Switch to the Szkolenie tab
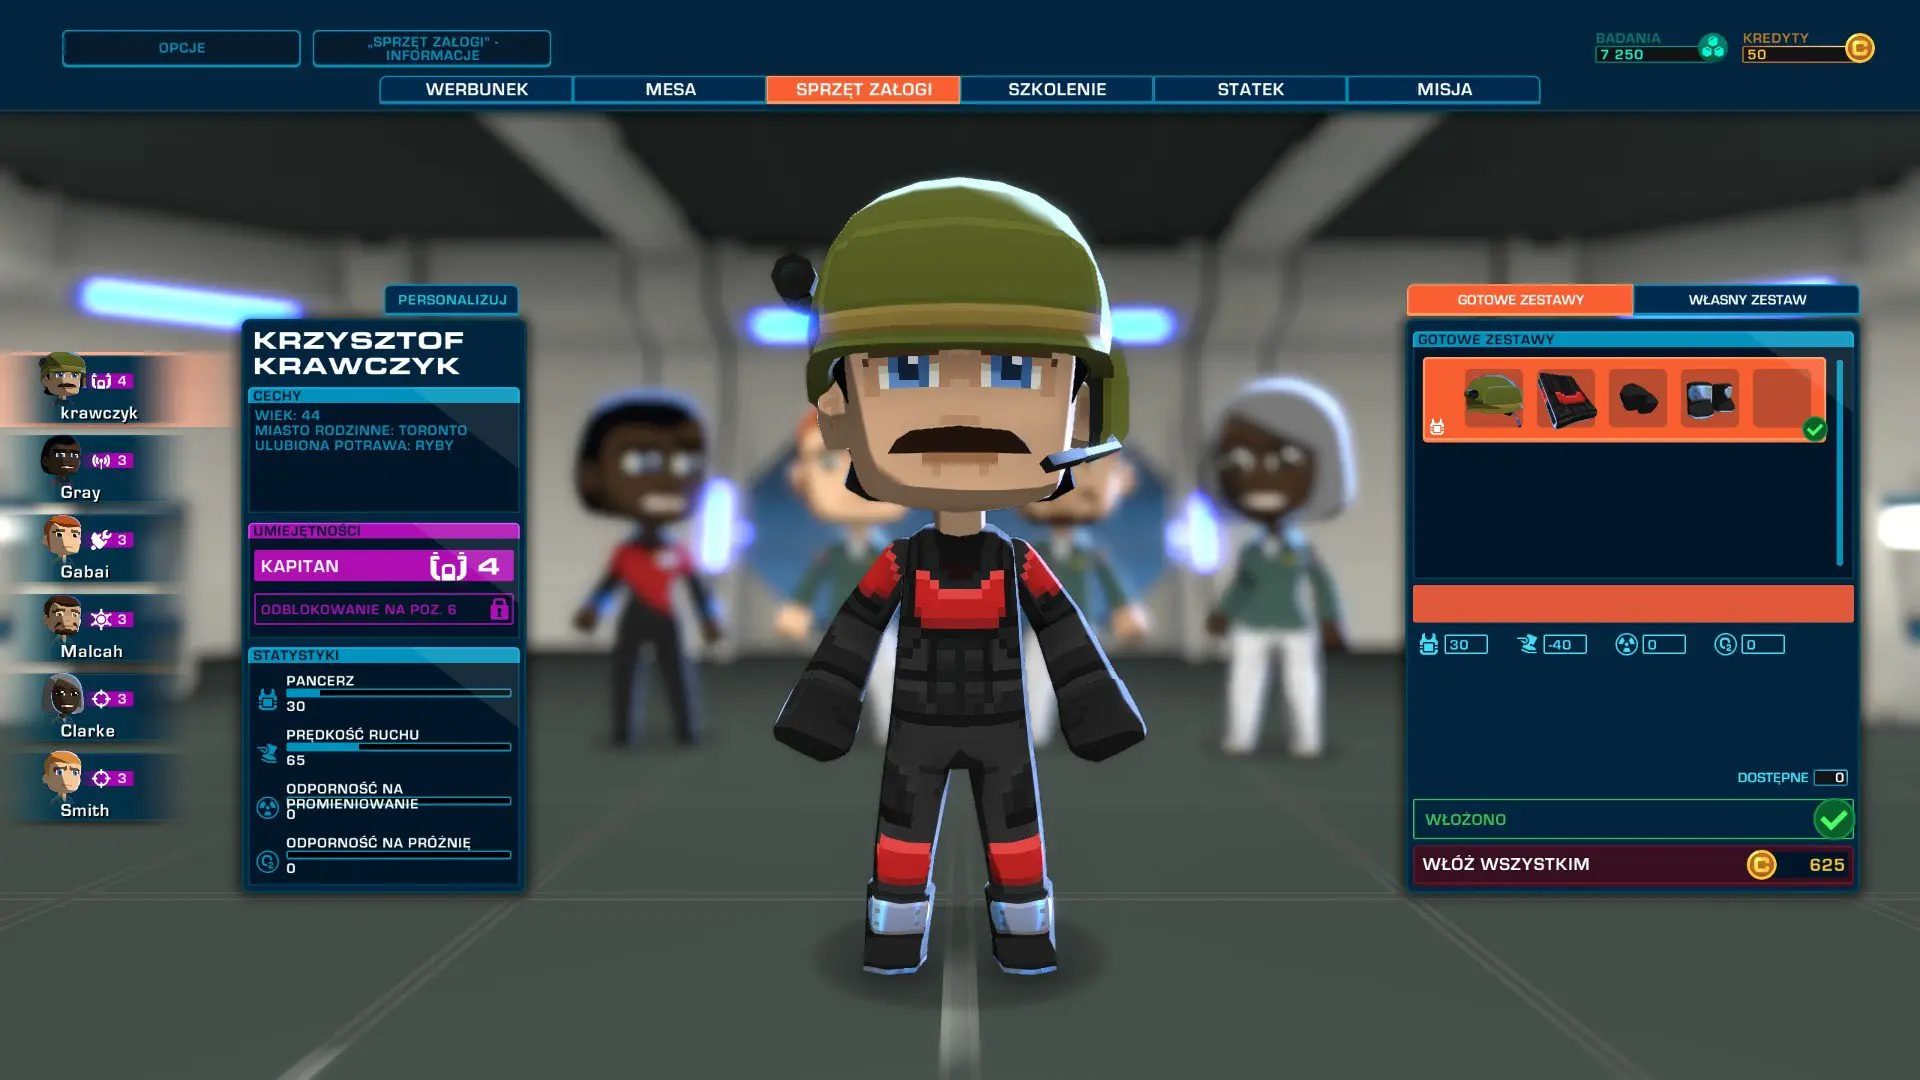1920x1080 pixels. 1056,89
